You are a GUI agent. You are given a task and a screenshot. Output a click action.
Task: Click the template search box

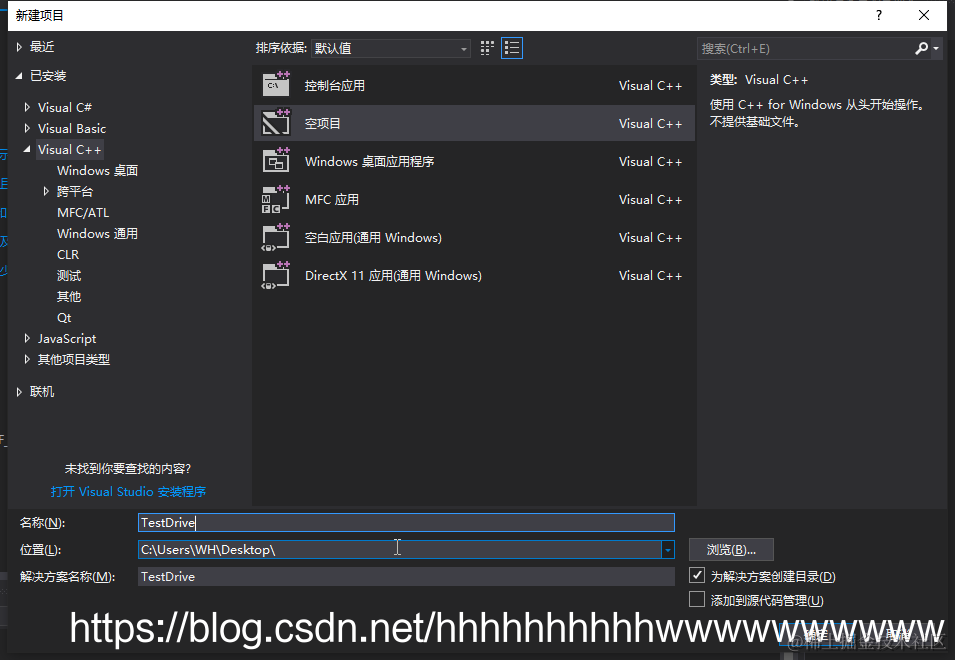pos(804,48)
